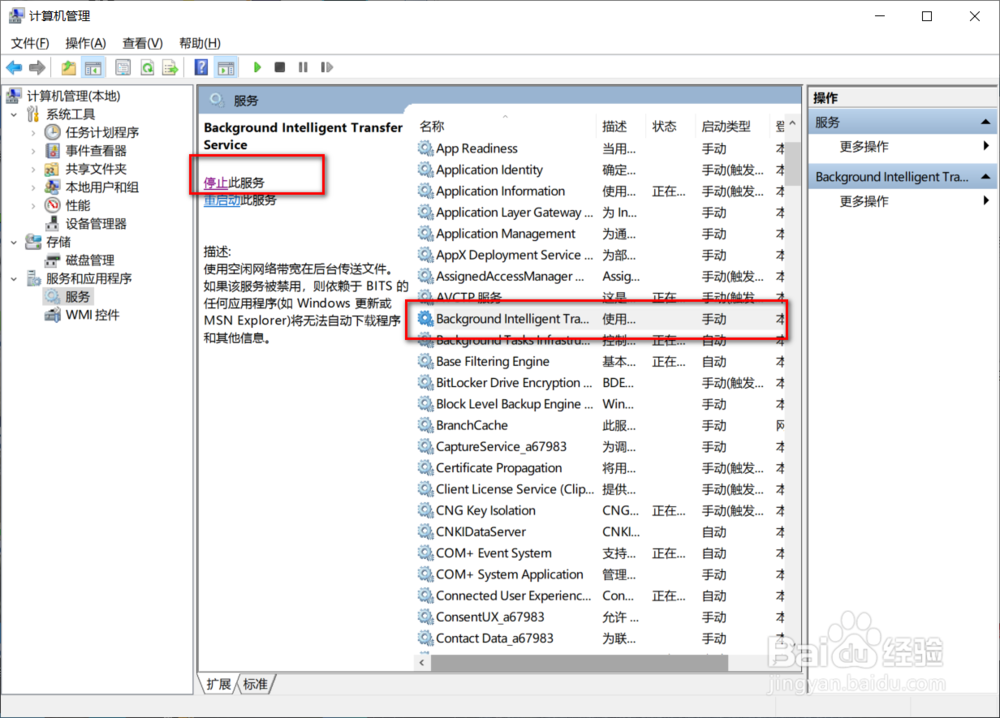Click the Refresh toolbar icon

pos(147,67)
